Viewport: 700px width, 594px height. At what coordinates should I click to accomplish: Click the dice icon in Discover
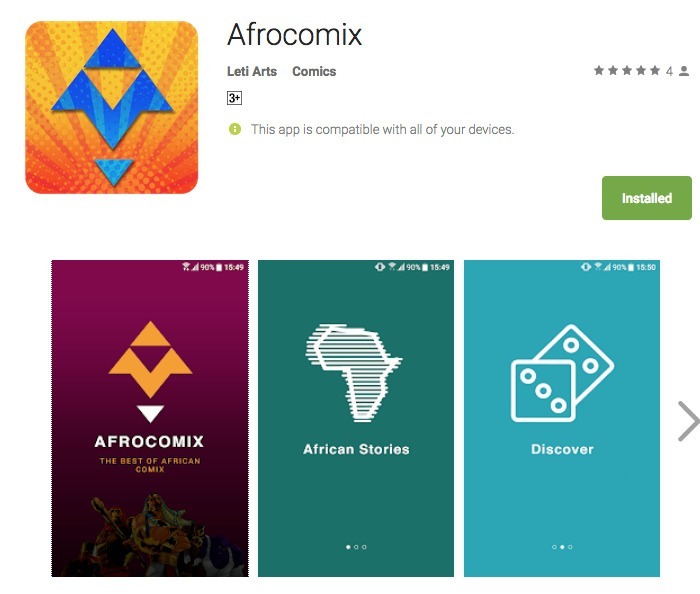pyautogui.click(x=562, y=373)
